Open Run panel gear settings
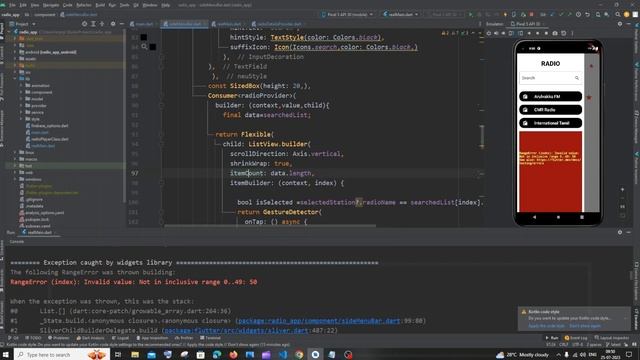 pyautogui.click(x=620, y=232)
